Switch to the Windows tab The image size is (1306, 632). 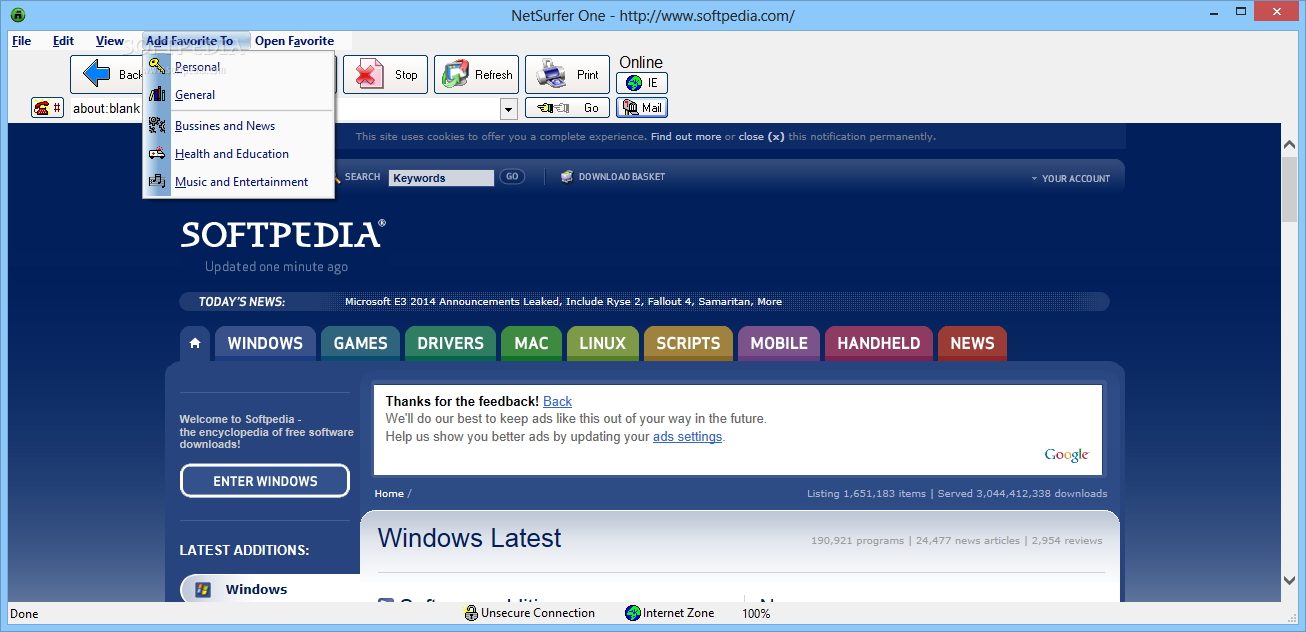click(265, 343)
